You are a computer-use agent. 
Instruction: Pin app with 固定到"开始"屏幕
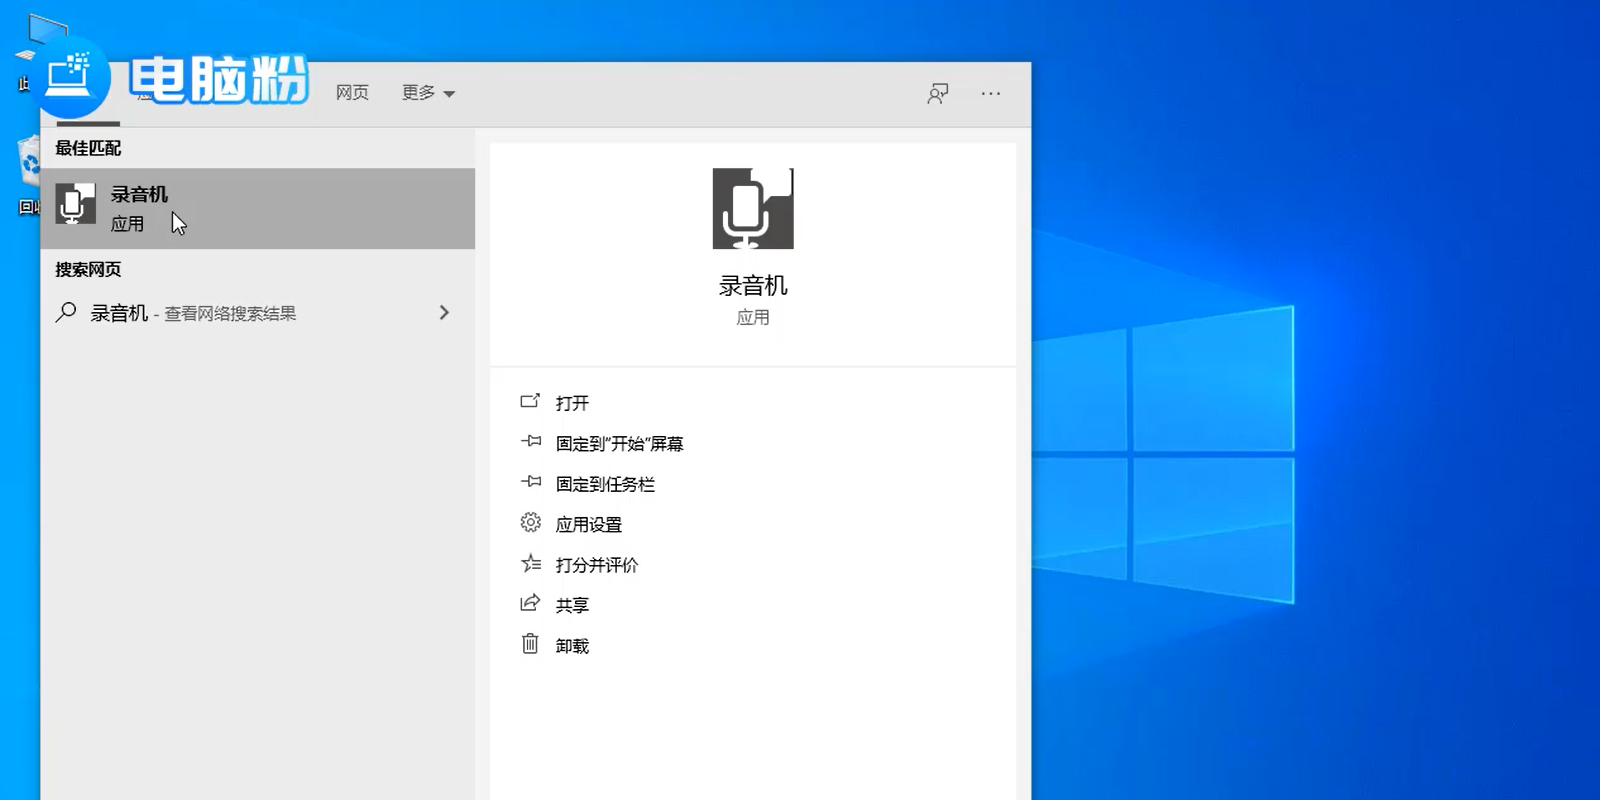click(619, 444)
